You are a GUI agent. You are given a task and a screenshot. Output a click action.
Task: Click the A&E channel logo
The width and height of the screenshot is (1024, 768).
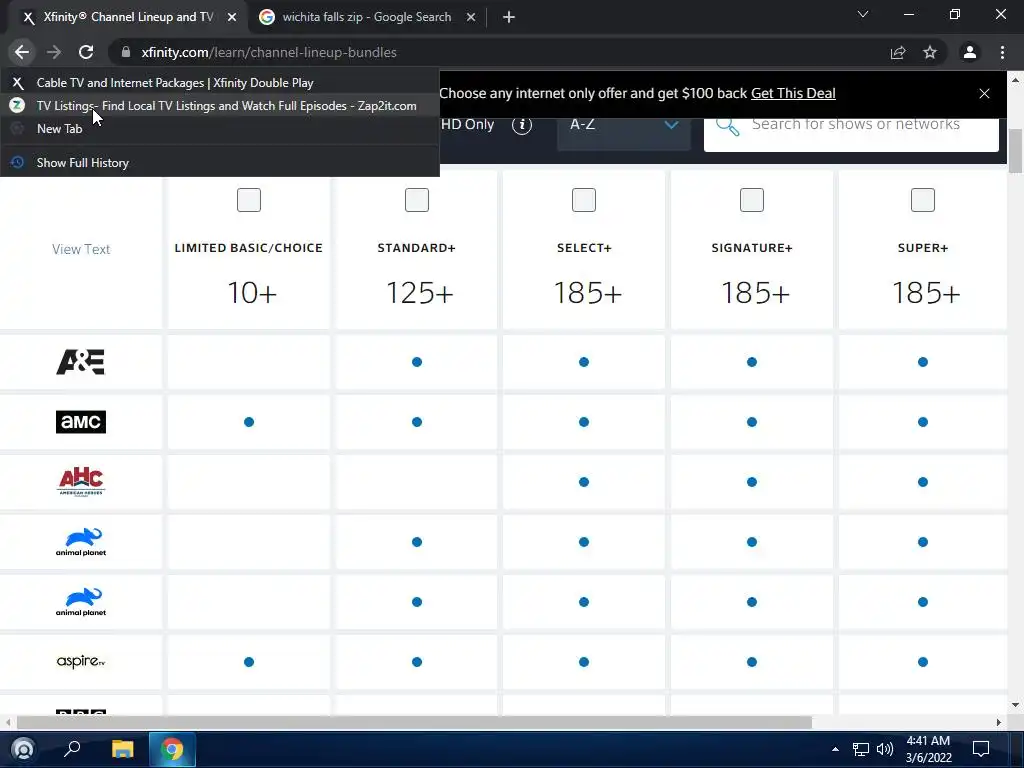point(80,362)
